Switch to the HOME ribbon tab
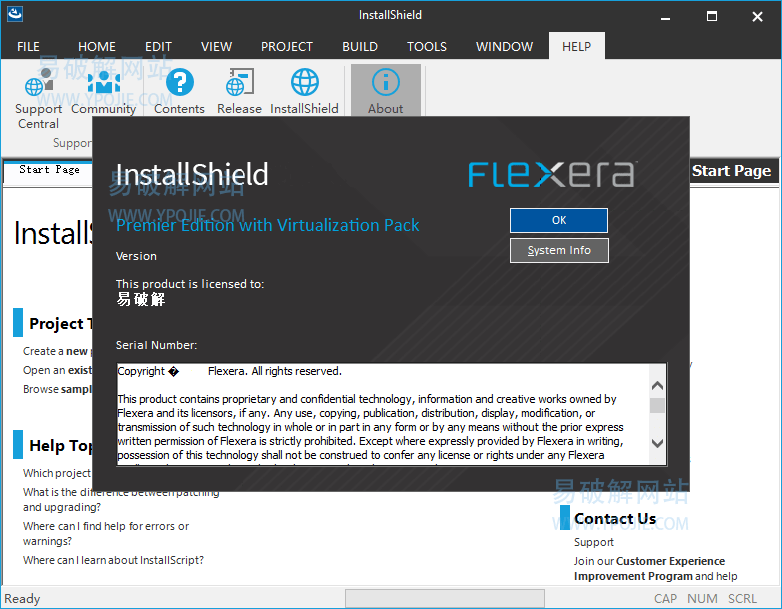 pos(97,46)
